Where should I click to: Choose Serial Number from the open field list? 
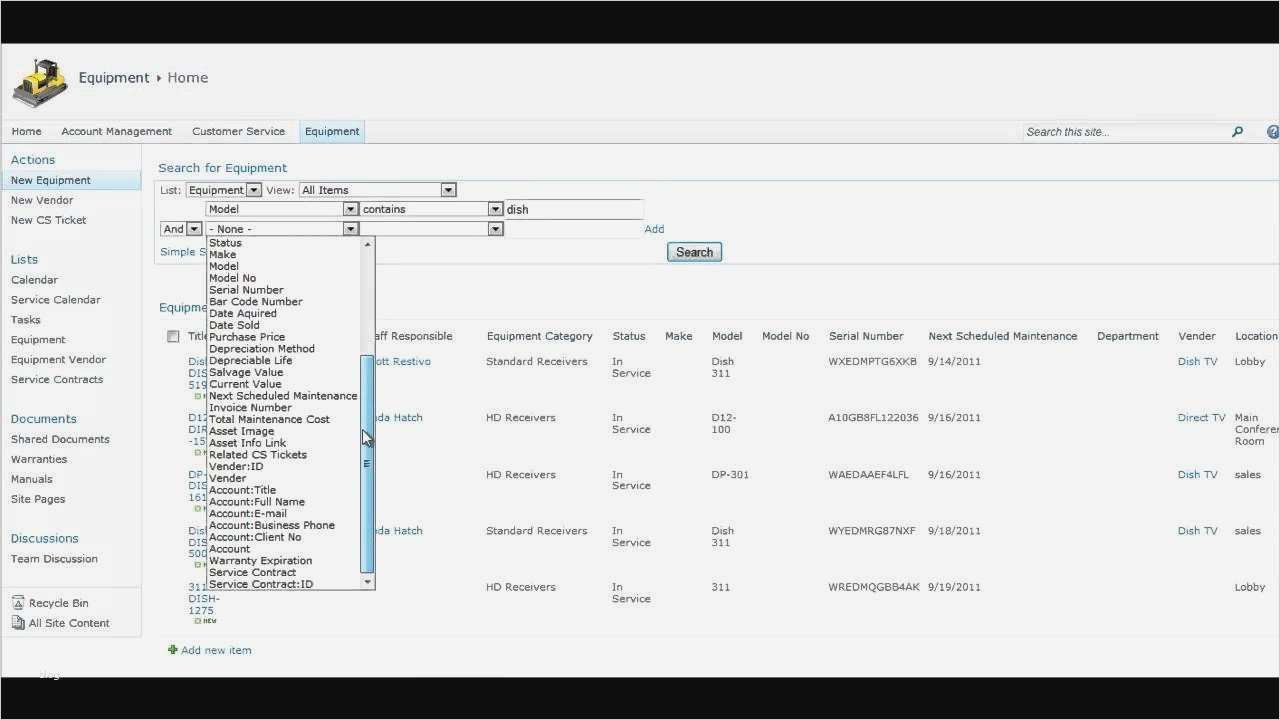[246, 290]
